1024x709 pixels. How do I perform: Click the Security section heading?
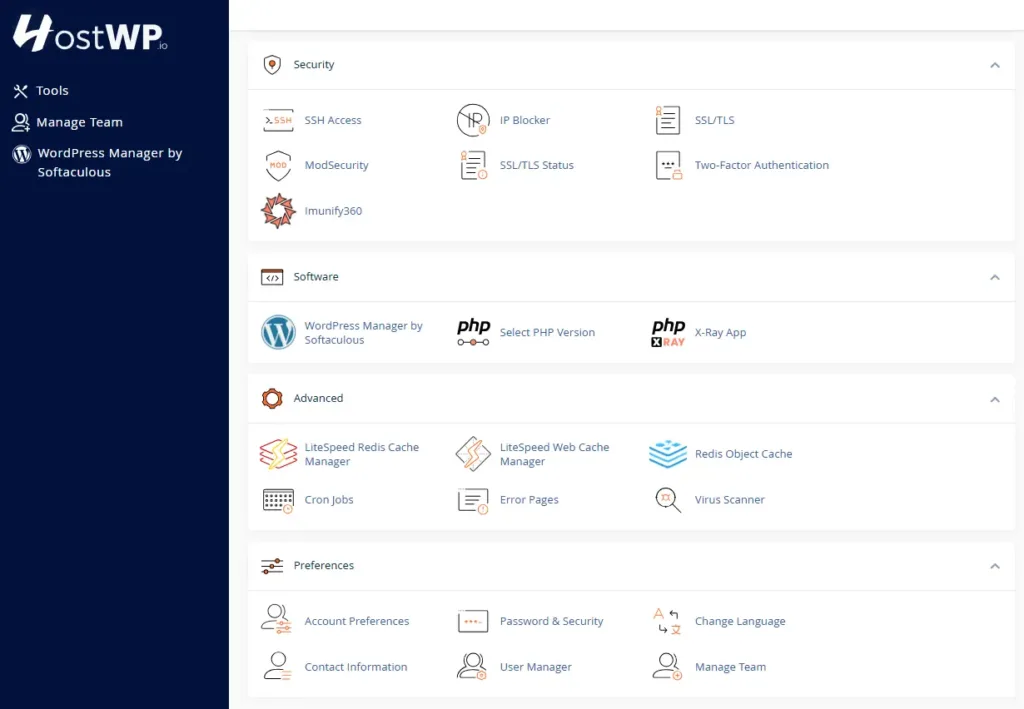(313, 65)
